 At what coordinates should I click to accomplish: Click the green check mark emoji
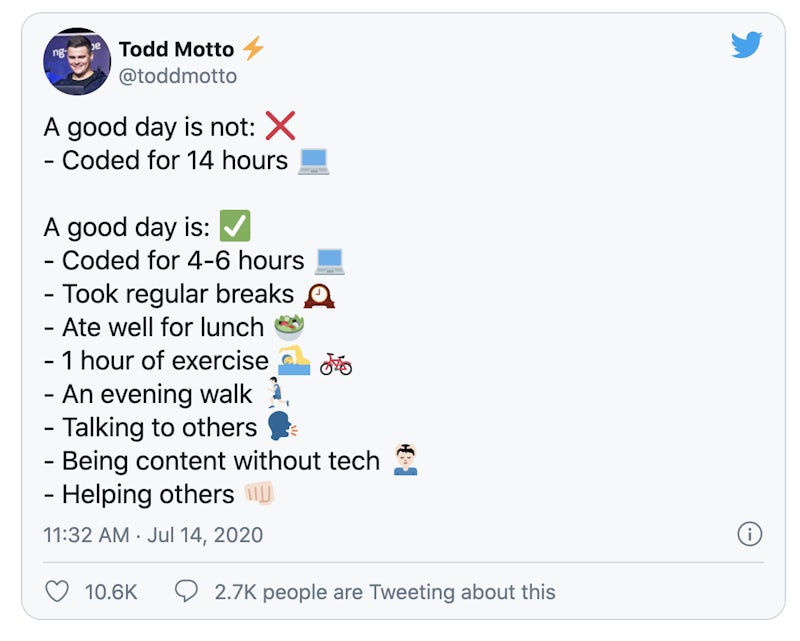coord(234,227)
